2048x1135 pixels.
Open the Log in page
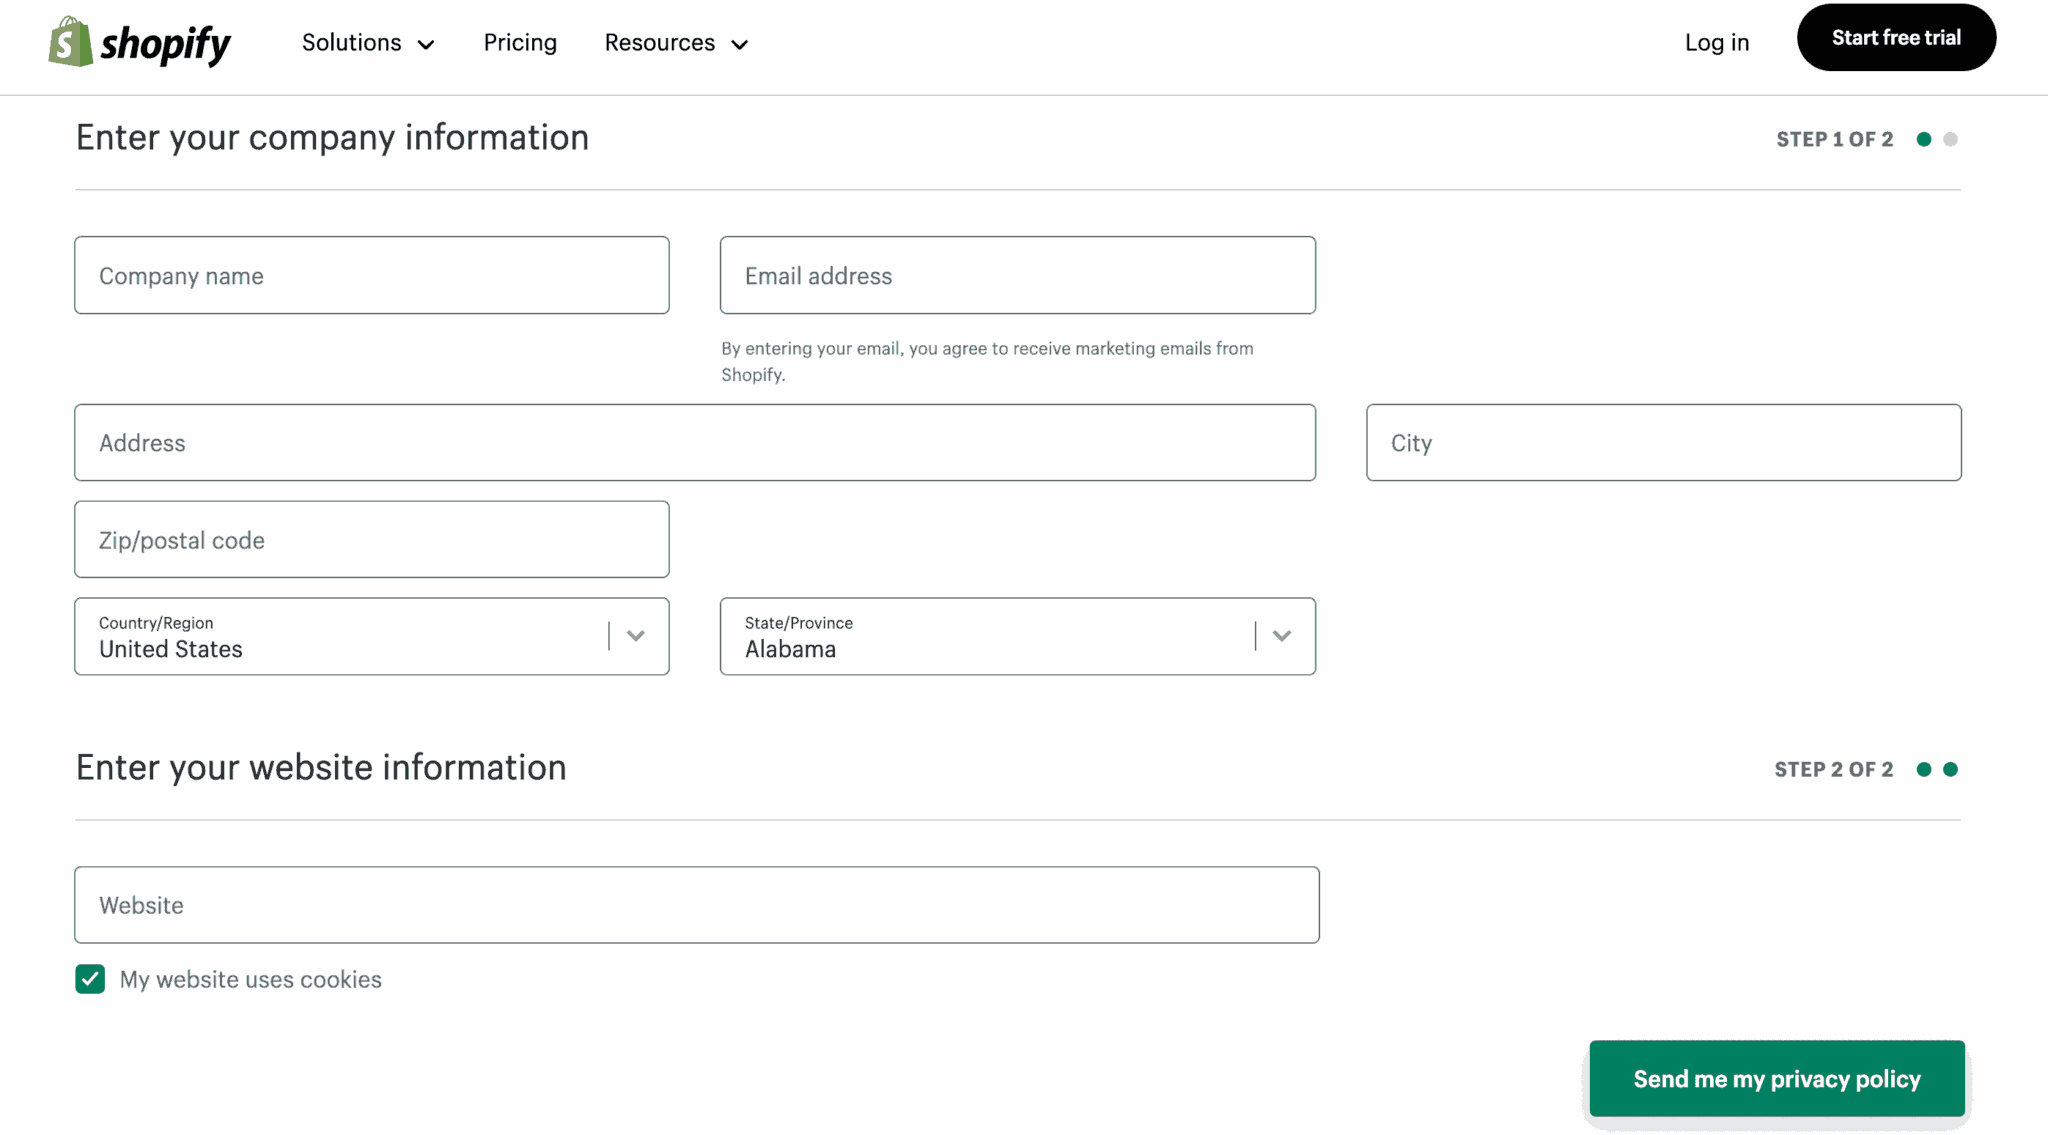pyautogui.click(x=1716, y=44)
